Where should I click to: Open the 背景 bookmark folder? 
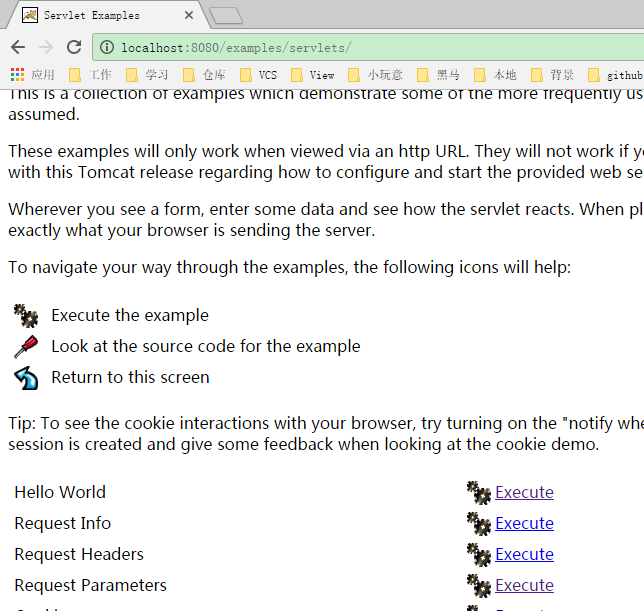(x=552, y=75)
